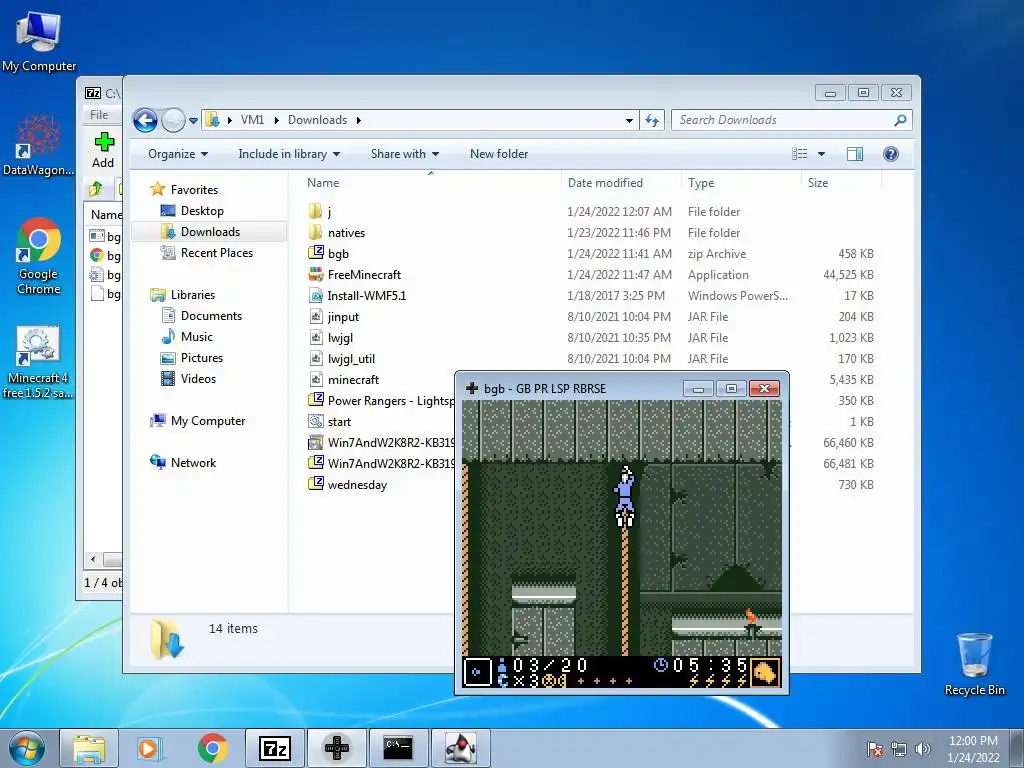Select Downloads in navigation pane
Viewport: 1024px width, 768px height.
(x=210, y=232)
